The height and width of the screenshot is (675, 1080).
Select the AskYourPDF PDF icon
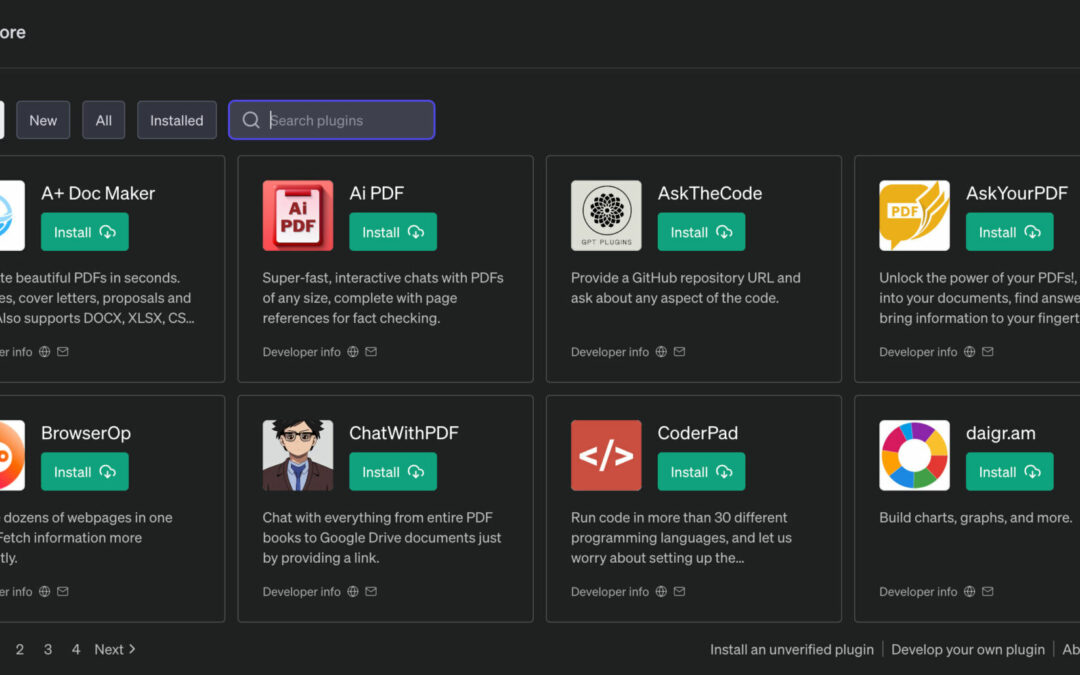coord(913,215)
